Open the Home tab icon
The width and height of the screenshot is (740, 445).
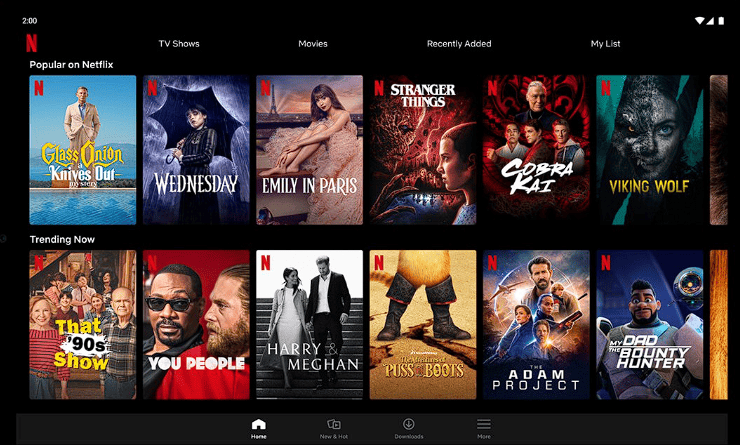point(259,424)
